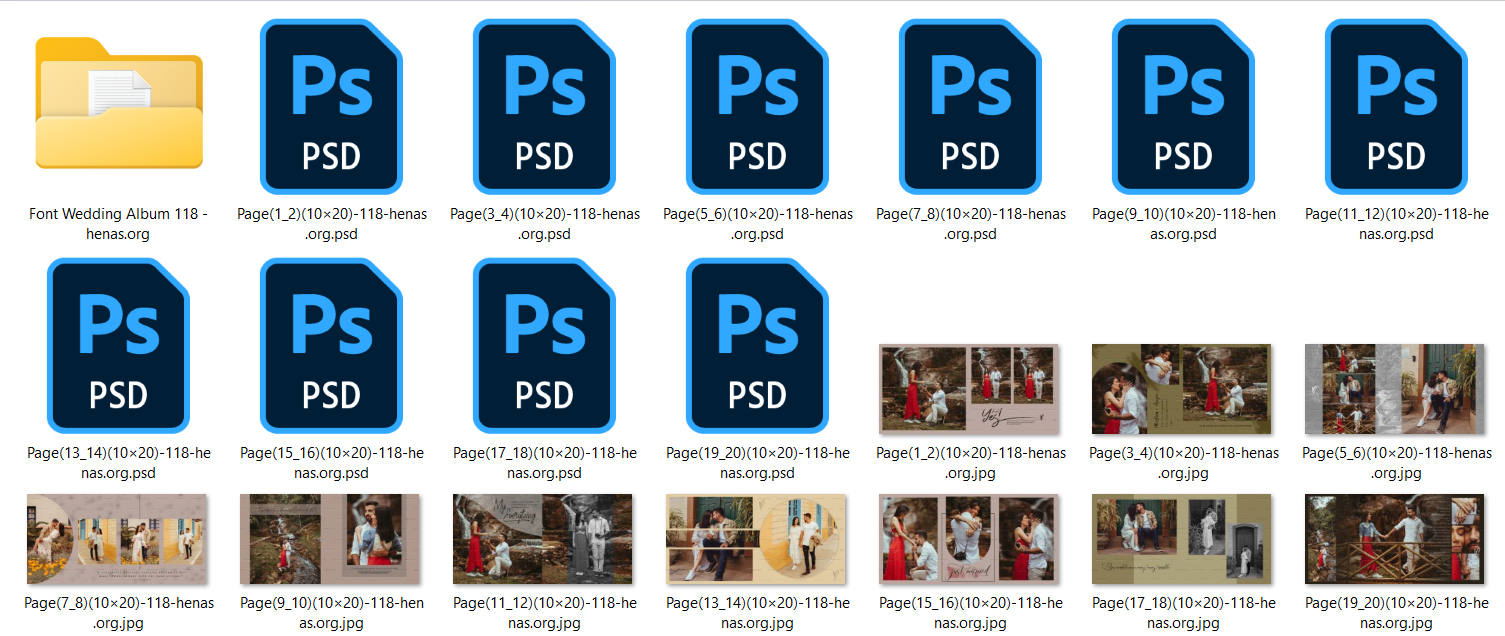The width and height of the screenshot is (1505, 636).
Task: Click the Page(5_6) JPG thumbnail
Action: coord(1395,389)
